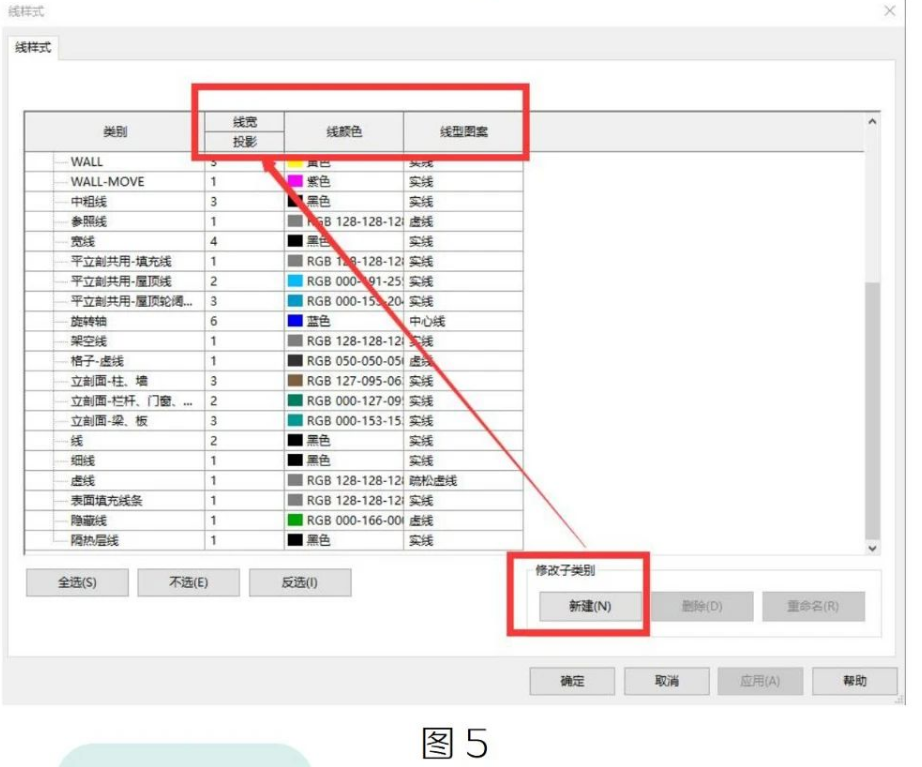Select the 中粗线 category row
The width and height of the screenshot is (922, 767).
[x=89, y=201]
